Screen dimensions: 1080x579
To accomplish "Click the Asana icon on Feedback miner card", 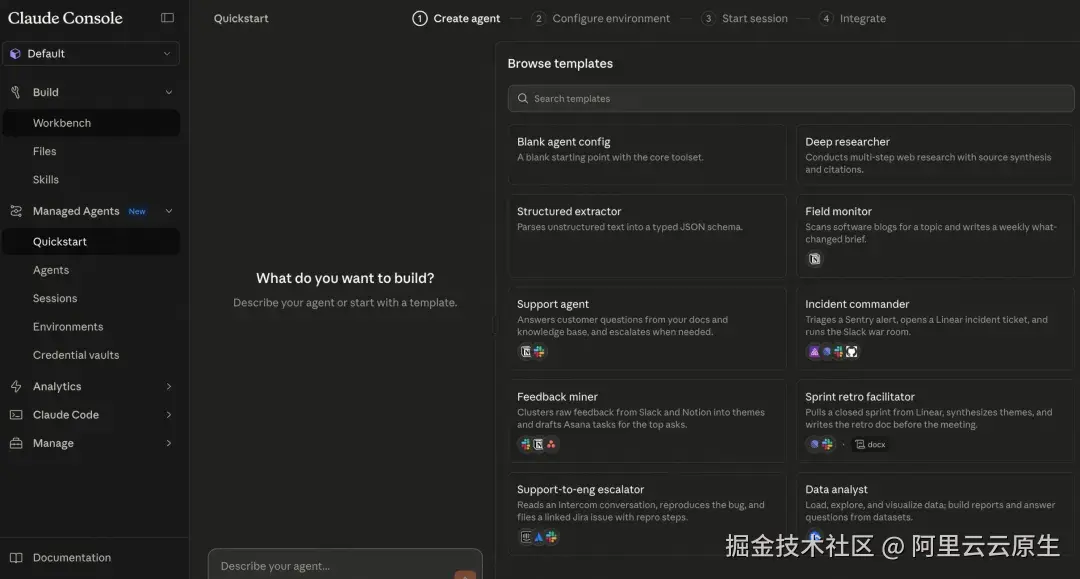I will pos(551,445).
